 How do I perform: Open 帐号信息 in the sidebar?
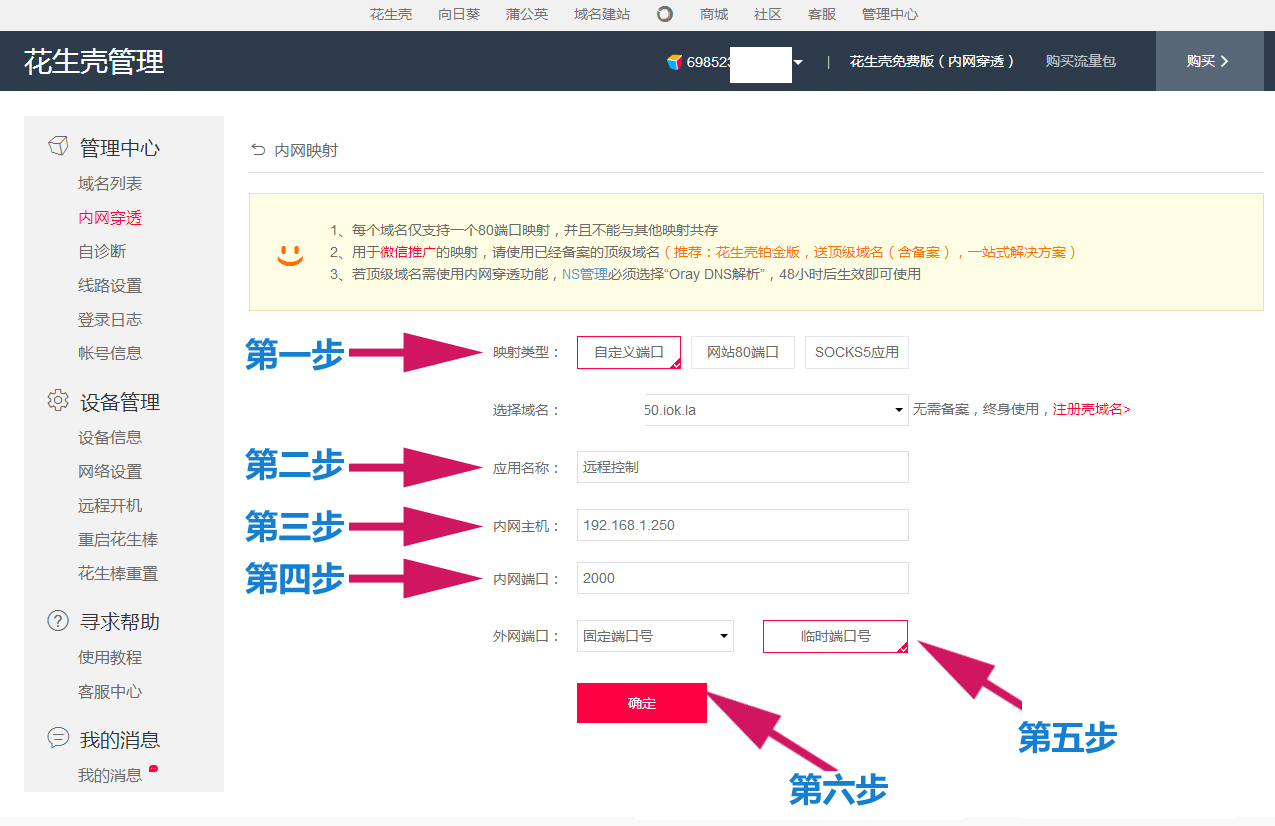(110, 353)
